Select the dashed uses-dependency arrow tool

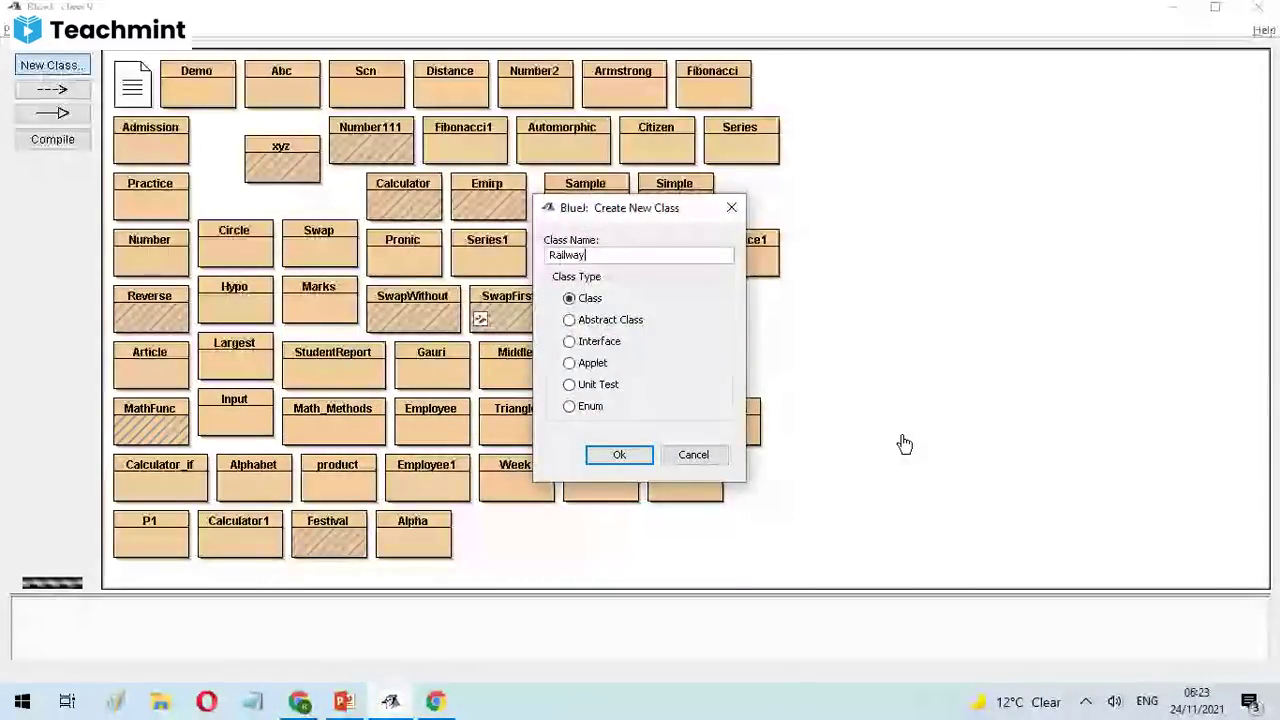pyautogui.click(x=52, y=90)
